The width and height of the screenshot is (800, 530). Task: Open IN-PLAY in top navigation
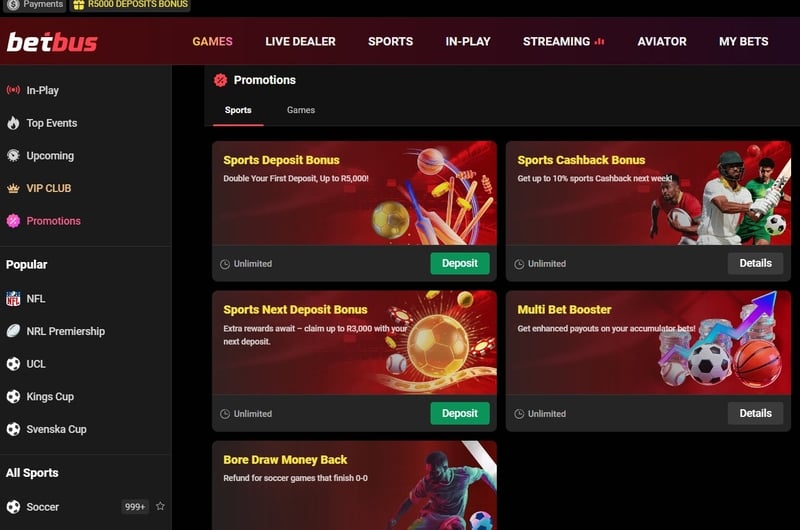[x=468, y=41]
